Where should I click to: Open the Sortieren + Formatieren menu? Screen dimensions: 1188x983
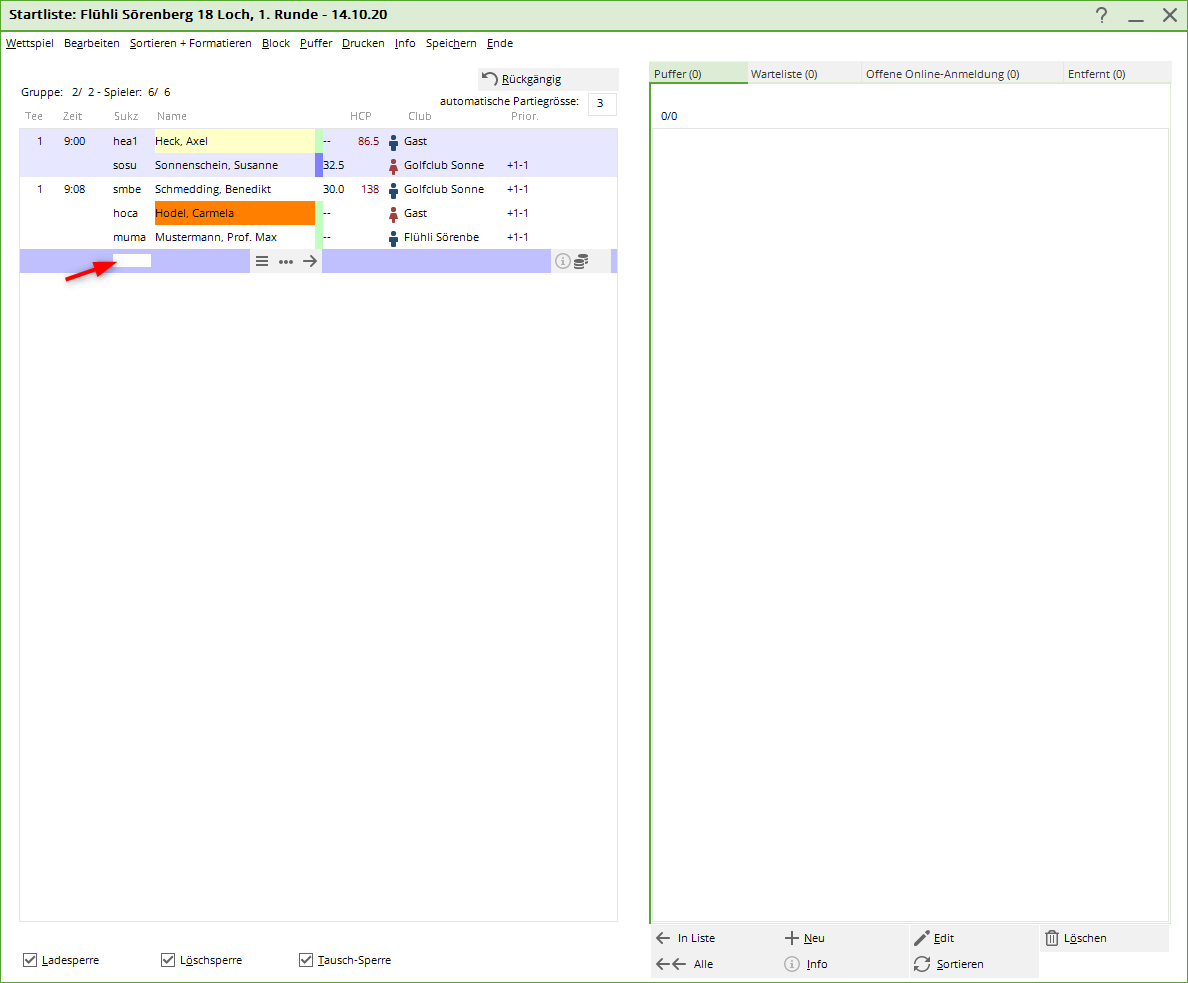click(190, 43)
